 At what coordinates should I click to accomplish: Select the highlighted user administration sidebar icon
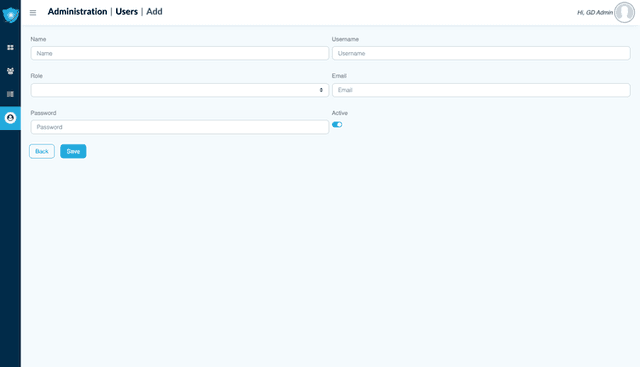coord(10,118)
